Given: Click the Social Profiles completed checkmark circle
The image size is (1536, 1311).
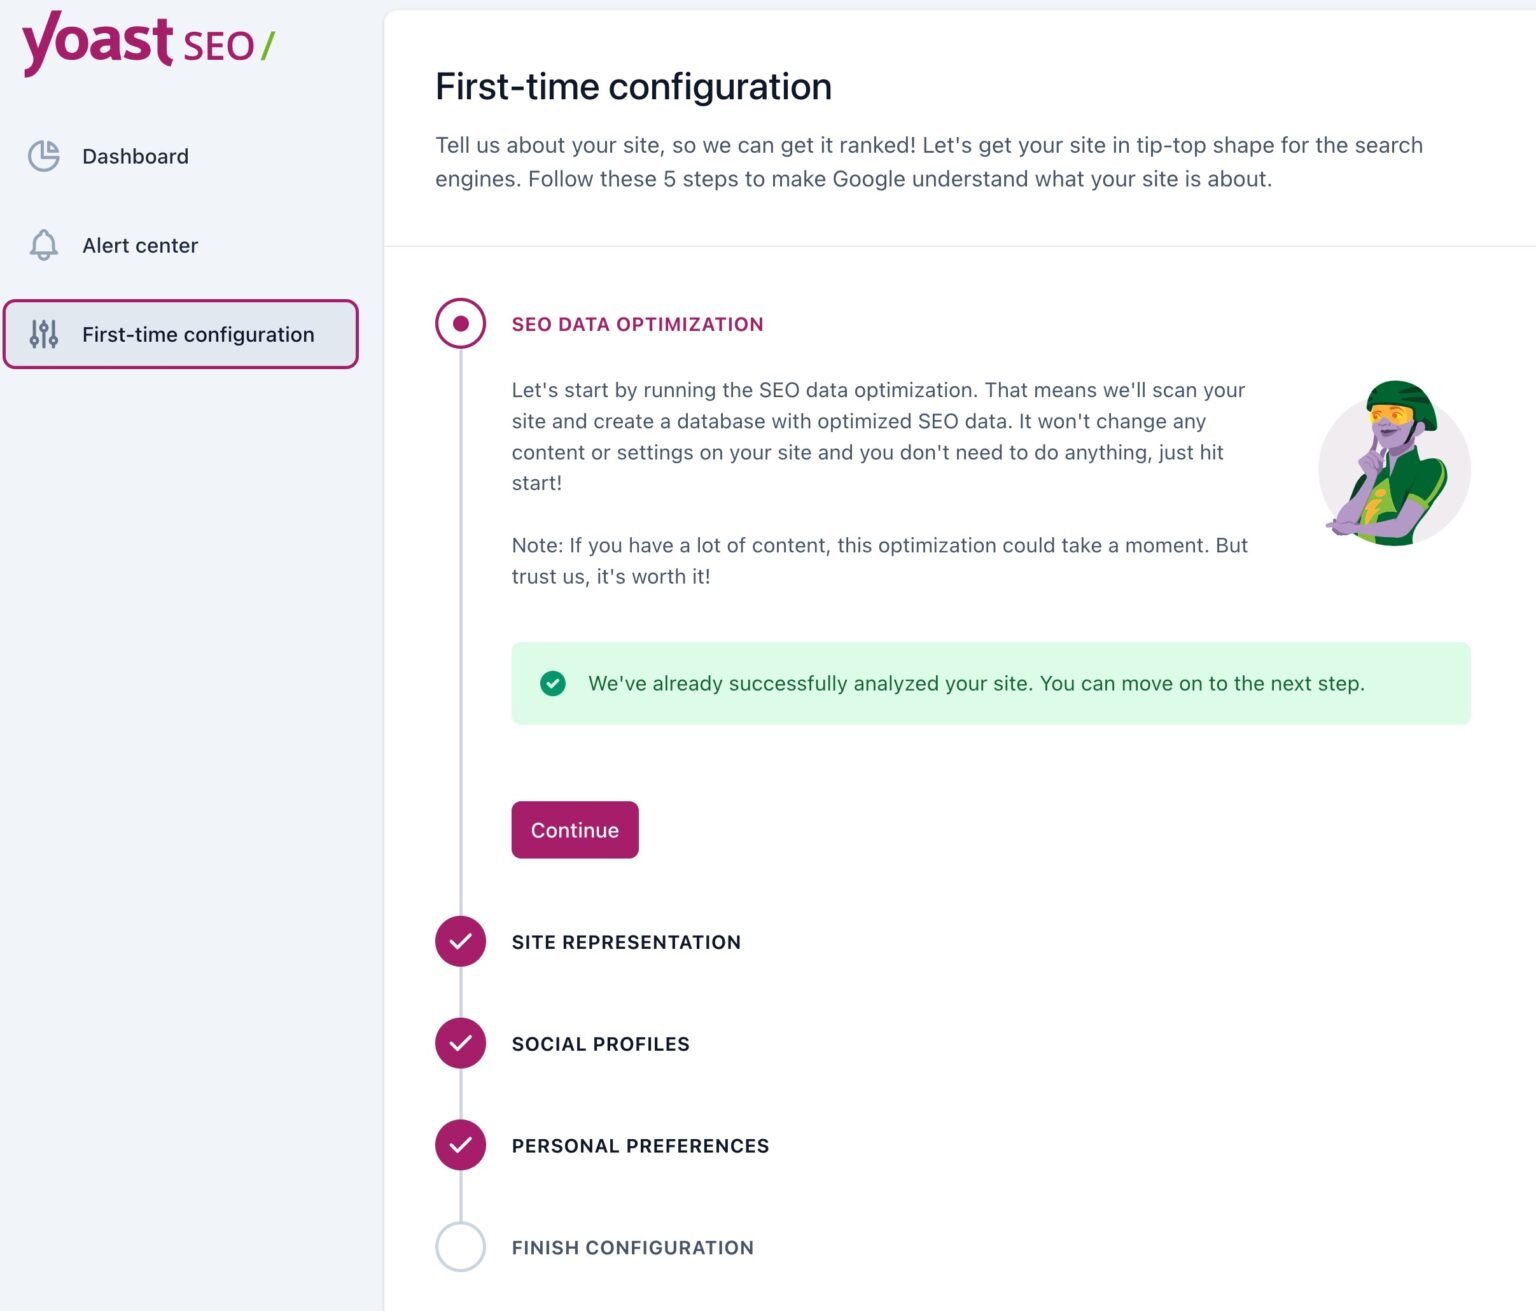Looking at the screenshot, I should click(460, 1043).
